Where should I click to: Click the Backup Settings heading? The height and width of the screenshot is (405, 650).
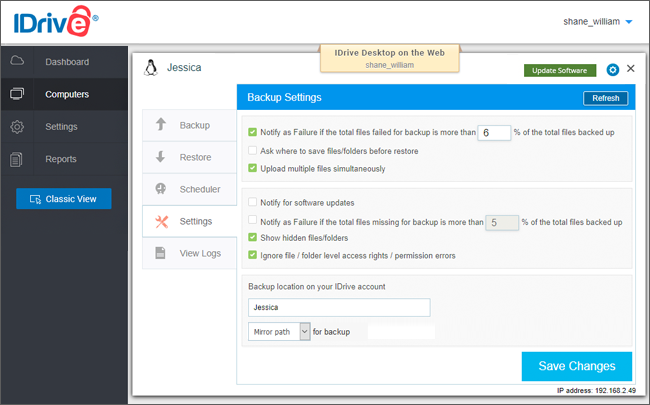pyautogui.click(x=284, y=97)
